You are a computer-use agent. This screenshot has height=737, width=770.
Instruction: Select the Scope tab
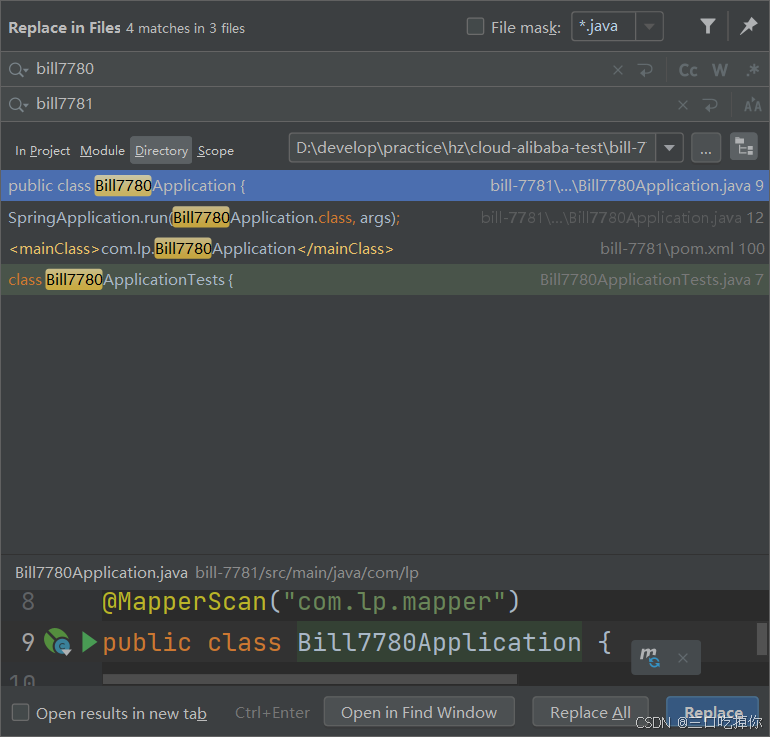click(x=216, y=151)
